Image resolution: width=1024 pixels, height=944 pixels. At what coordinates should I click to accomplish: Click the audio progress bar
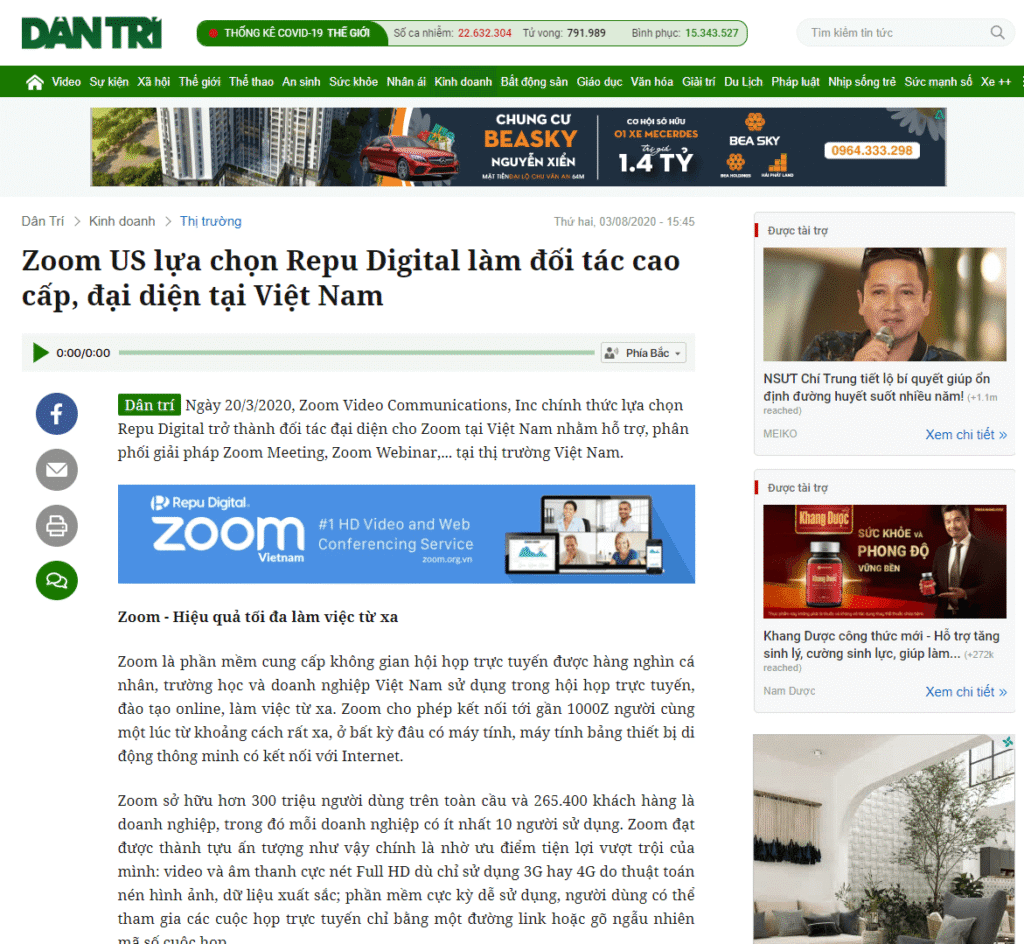click(356, 353)
